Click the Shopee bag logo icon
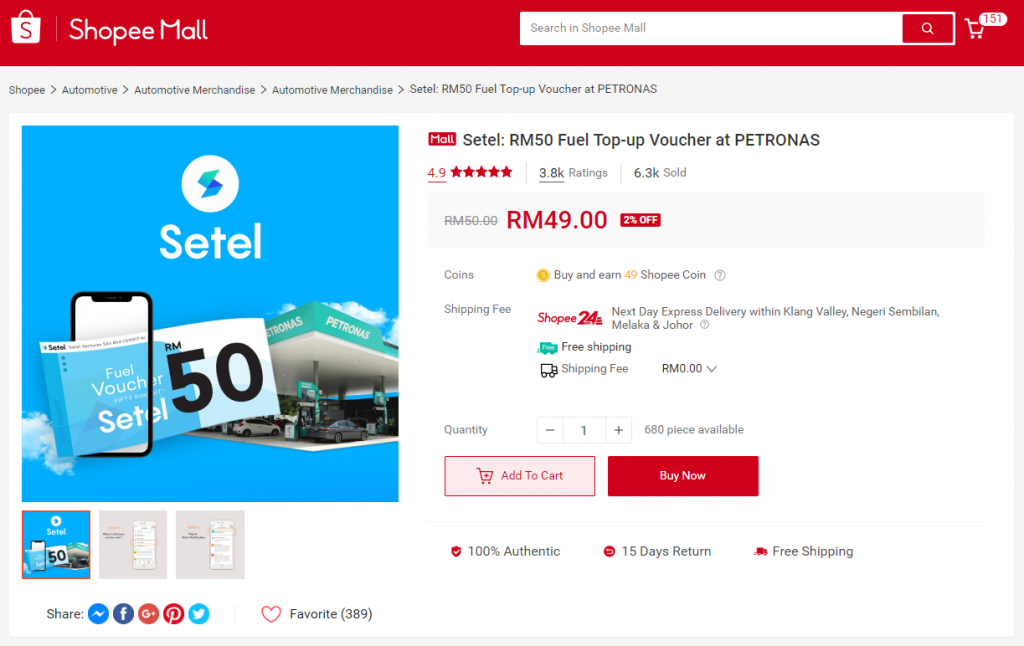1024x646 pixels. 25,28
